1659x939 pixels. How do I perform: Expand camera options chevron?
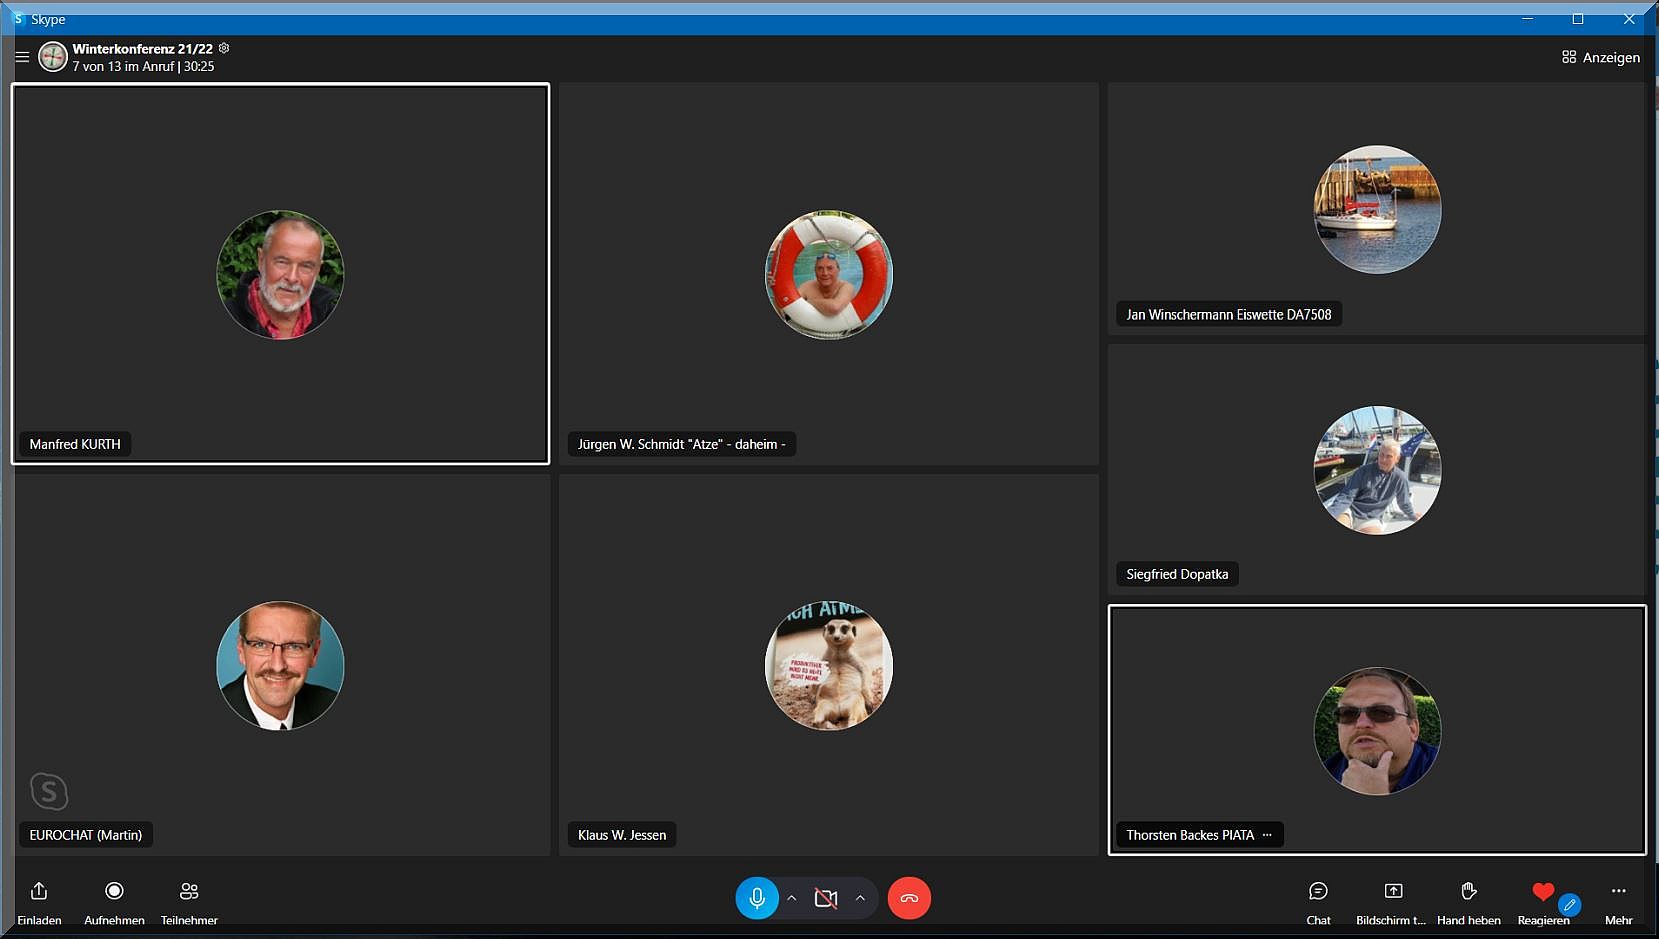pos(860,898)
